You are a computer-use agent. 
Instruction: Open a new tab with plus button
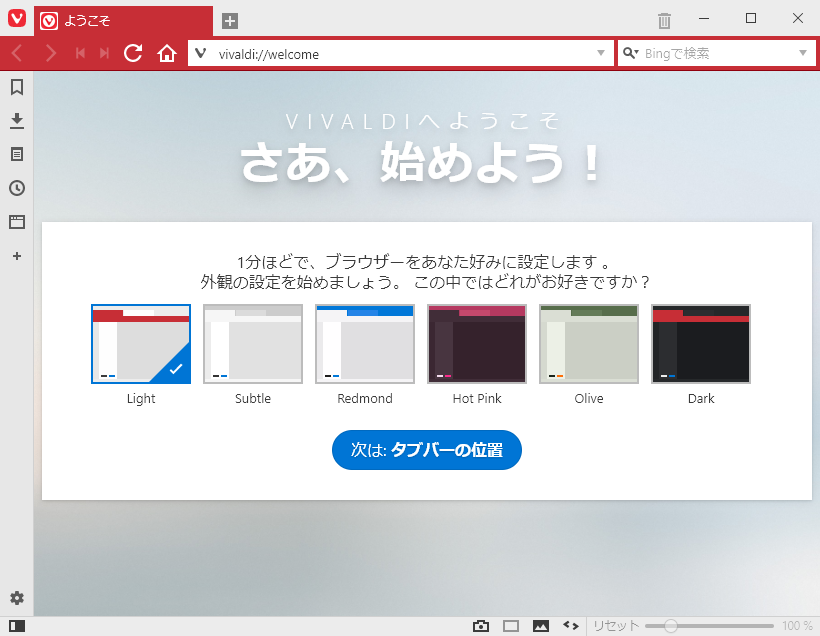tap(230, 21)
